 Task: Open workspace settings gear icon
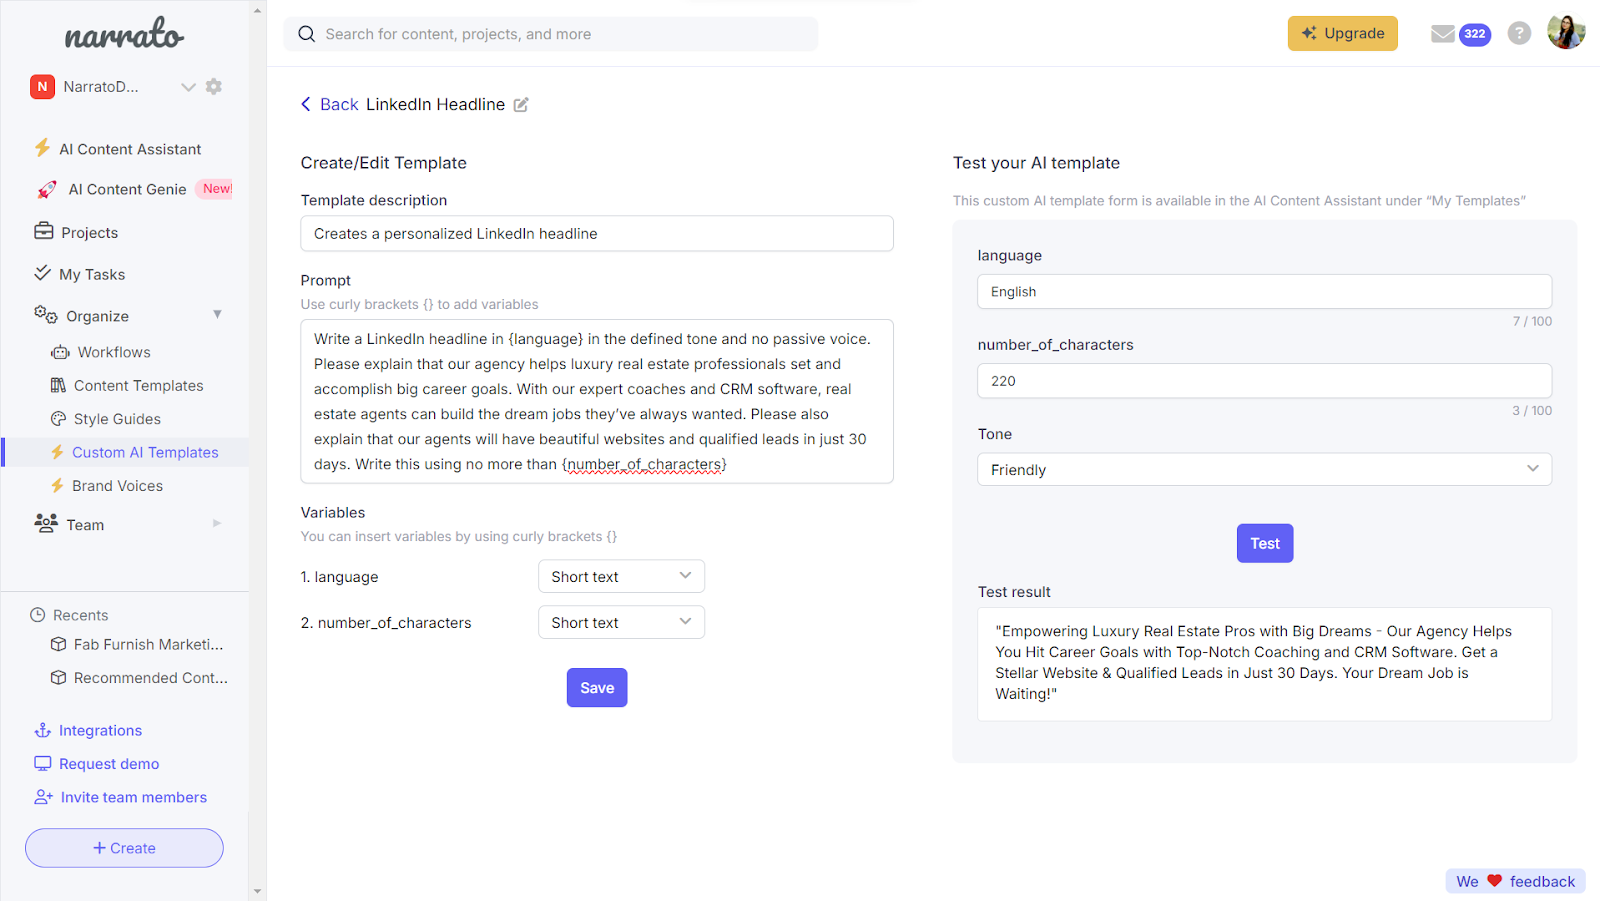coord(214,87)
